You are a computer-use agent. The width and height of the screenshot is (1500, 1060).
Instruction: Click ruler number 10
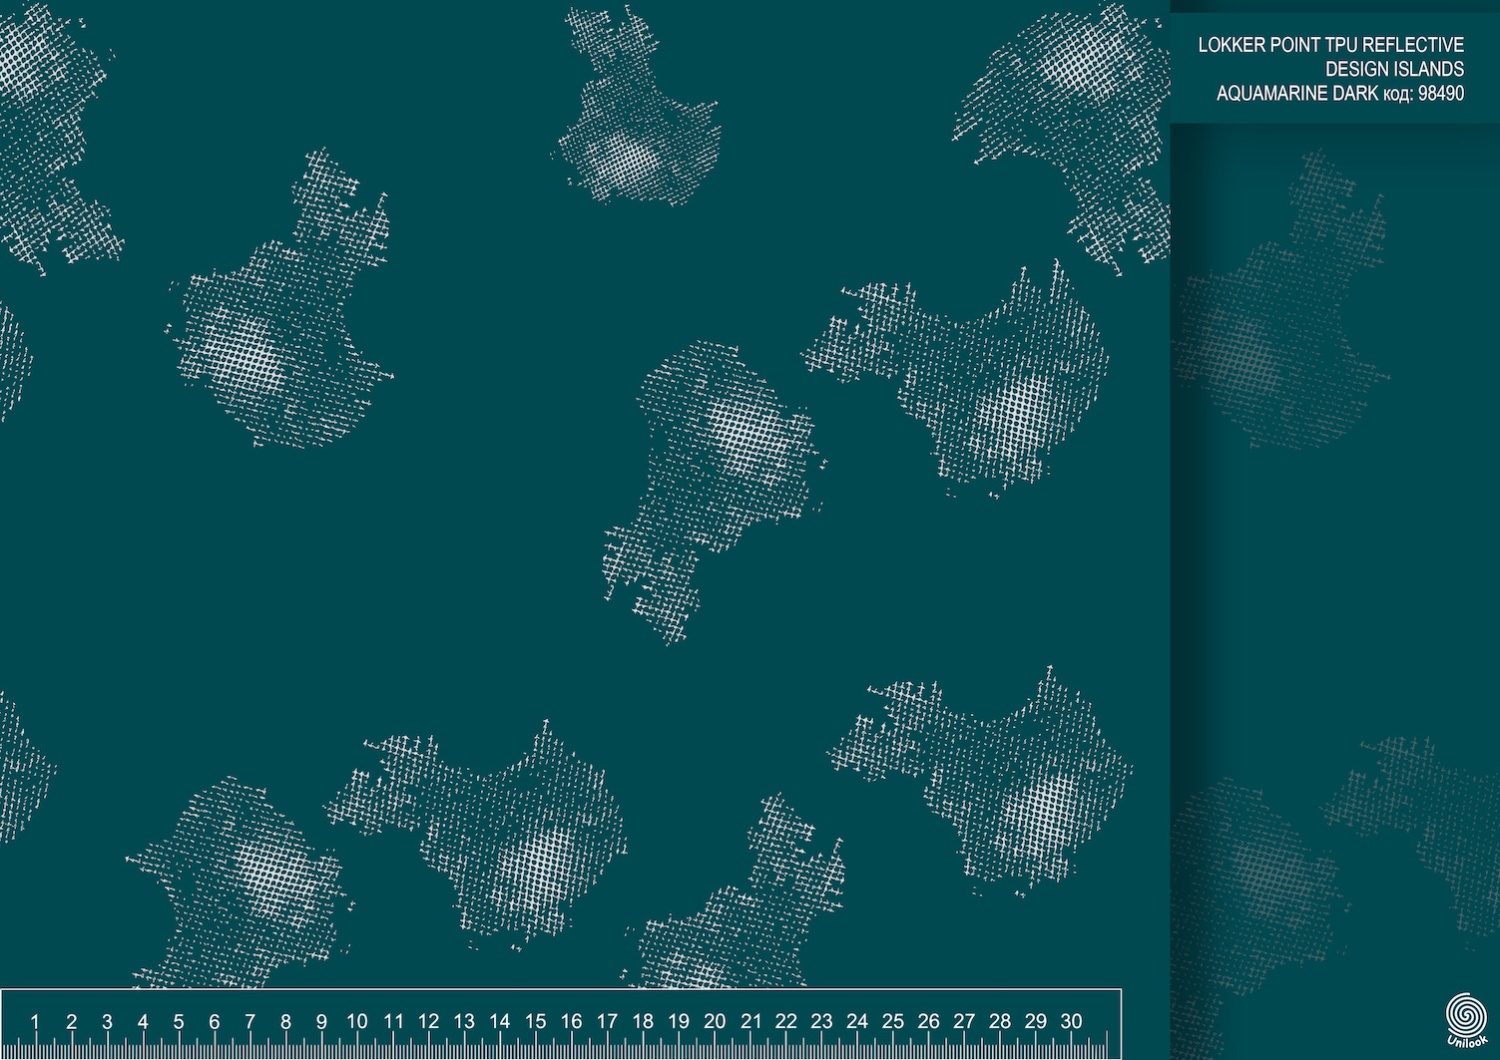point(357,1022)
